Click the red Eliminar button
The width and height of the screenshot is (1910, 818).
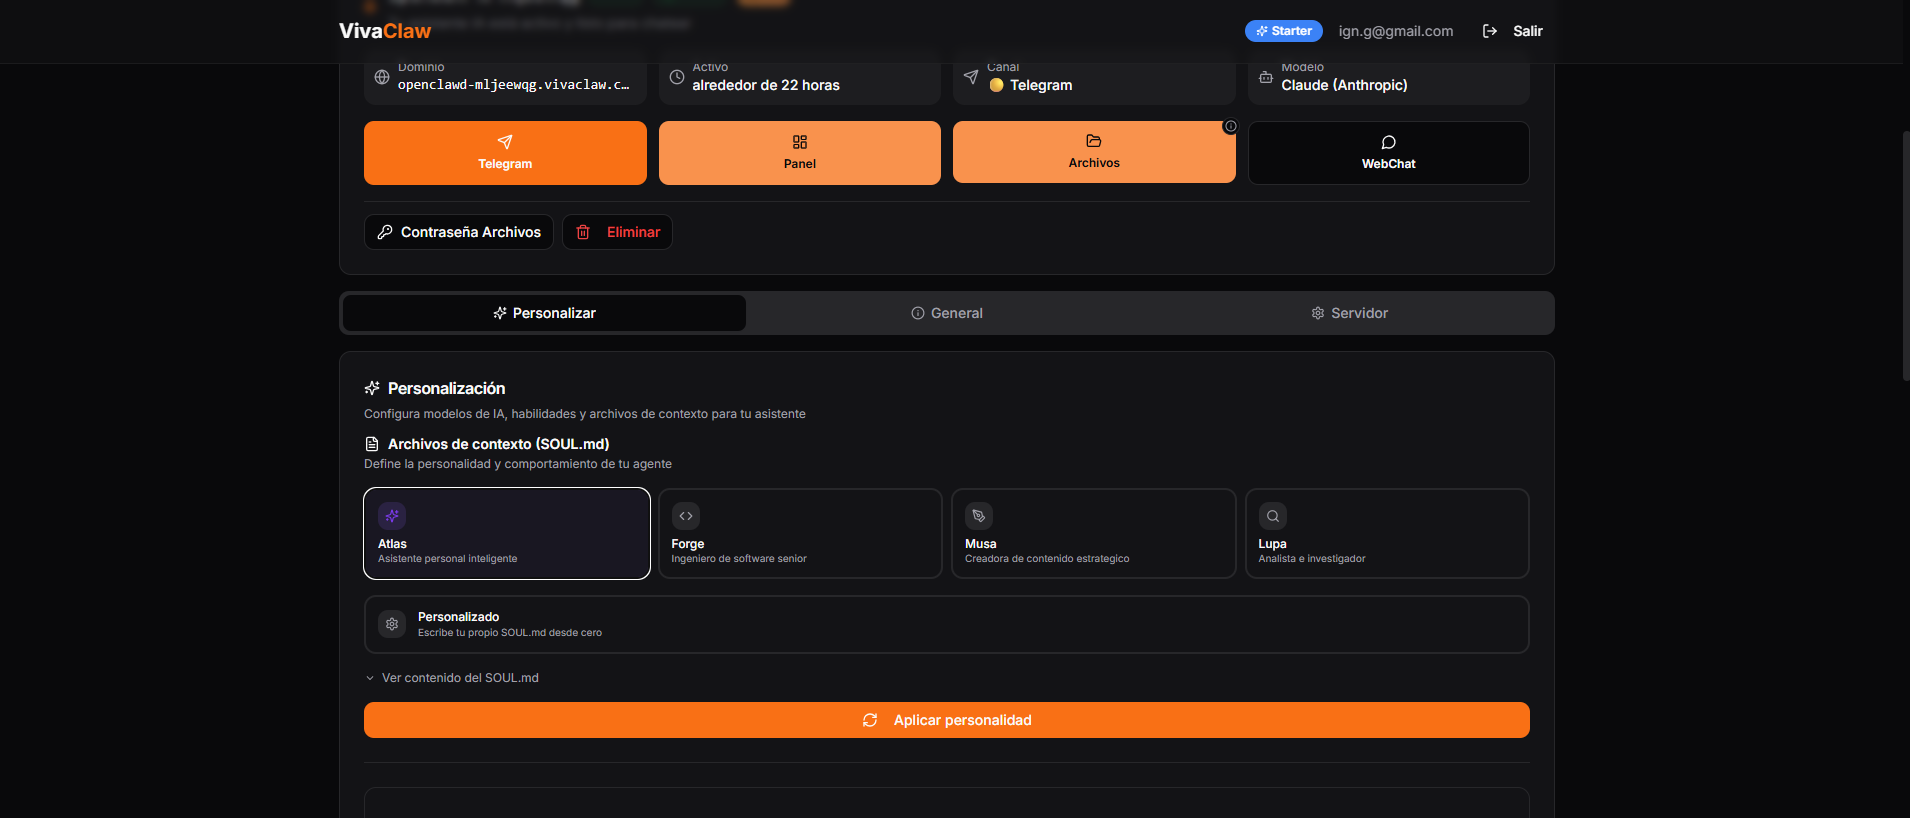617,232
